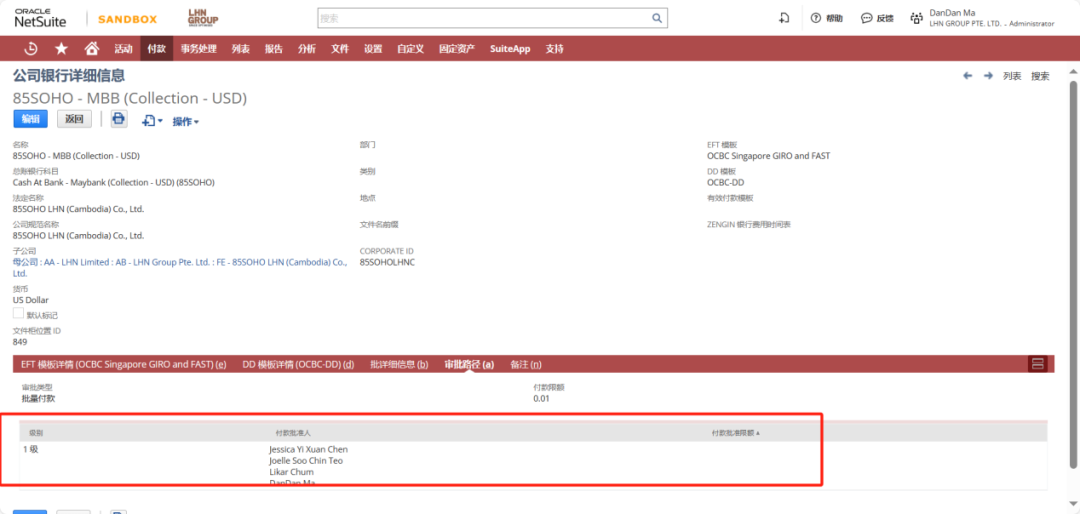
Task: Switch to 备注 tab
Action: [x=526, y=364]
